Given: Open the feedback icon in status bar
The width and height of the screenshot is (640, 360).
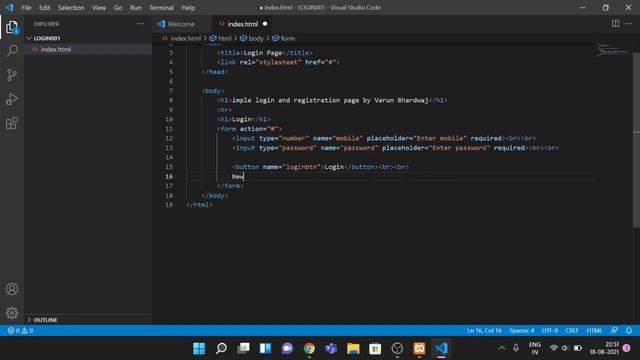Looking at the screenshot, I should pyautogui.click(x=614, y=331).
